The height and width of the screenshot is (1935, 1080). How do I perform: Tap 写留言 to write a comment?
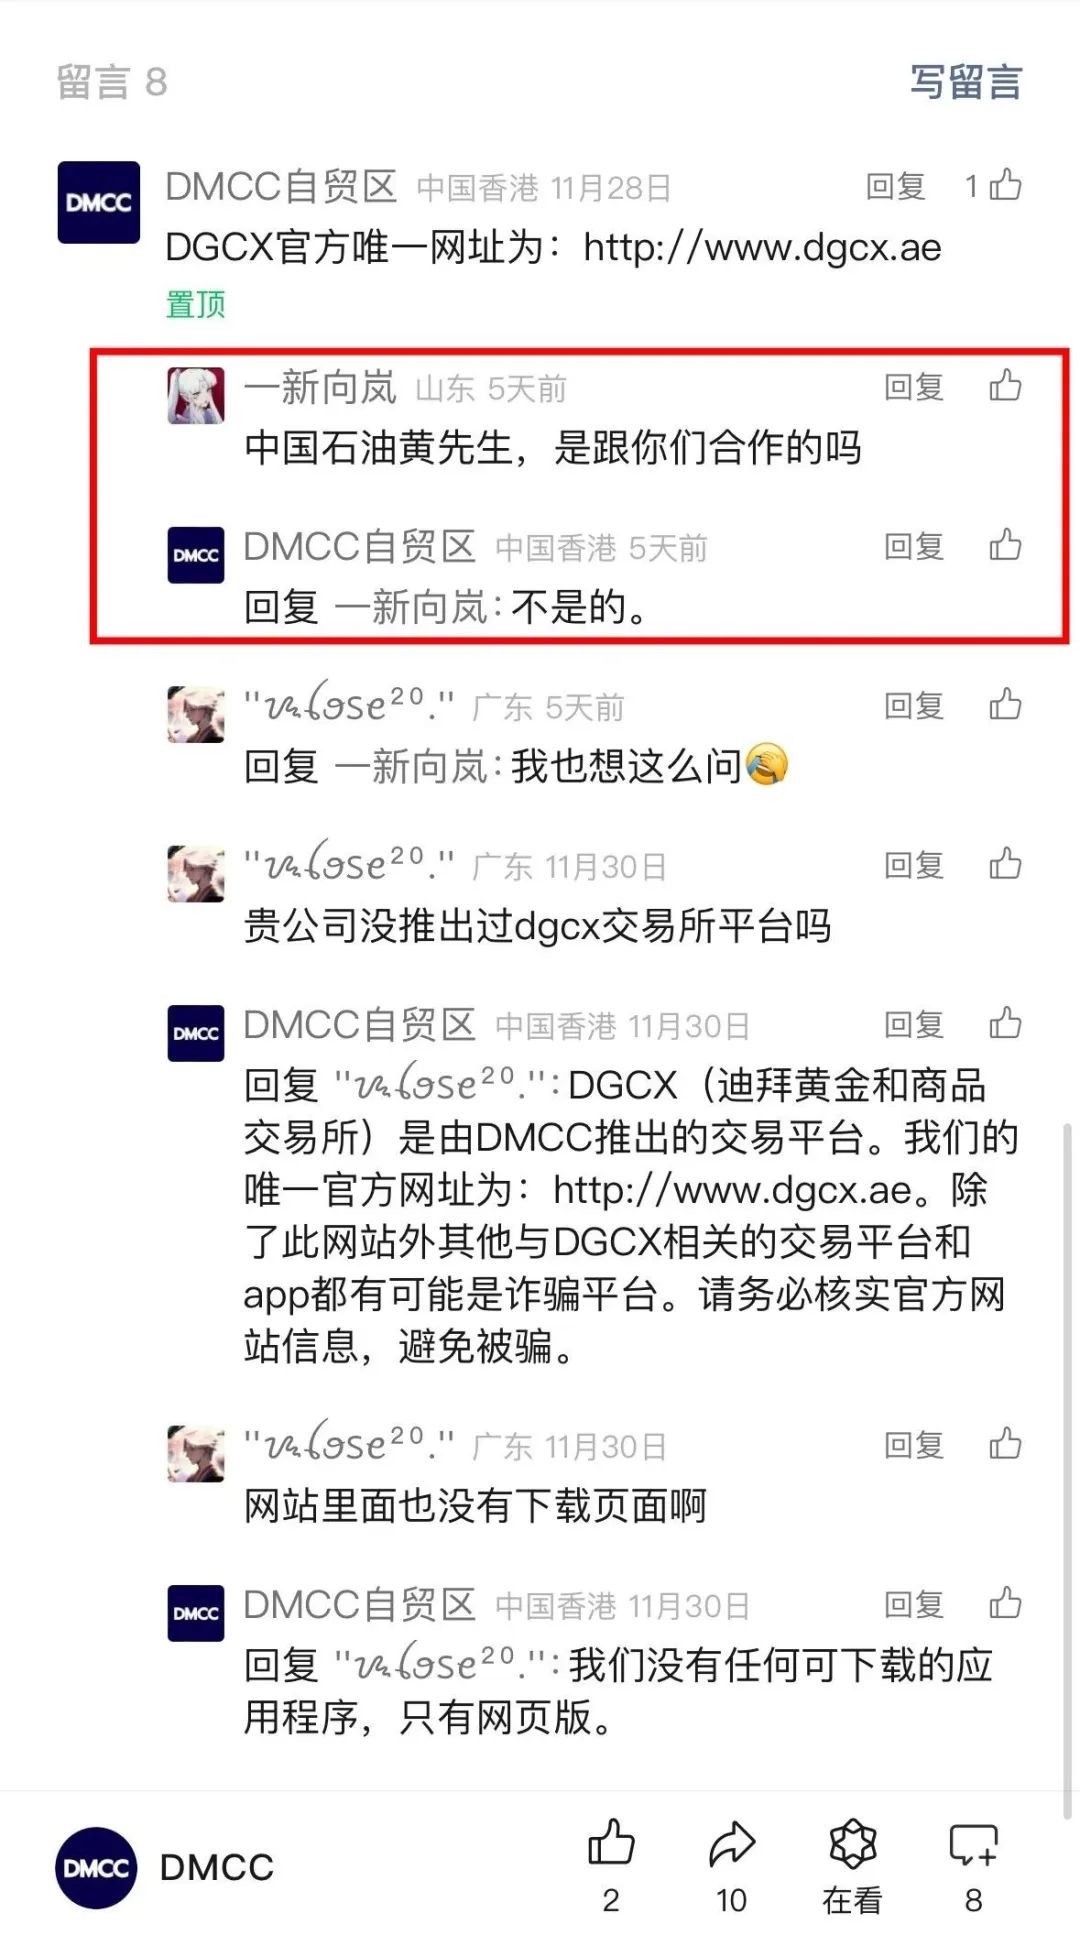966,82
